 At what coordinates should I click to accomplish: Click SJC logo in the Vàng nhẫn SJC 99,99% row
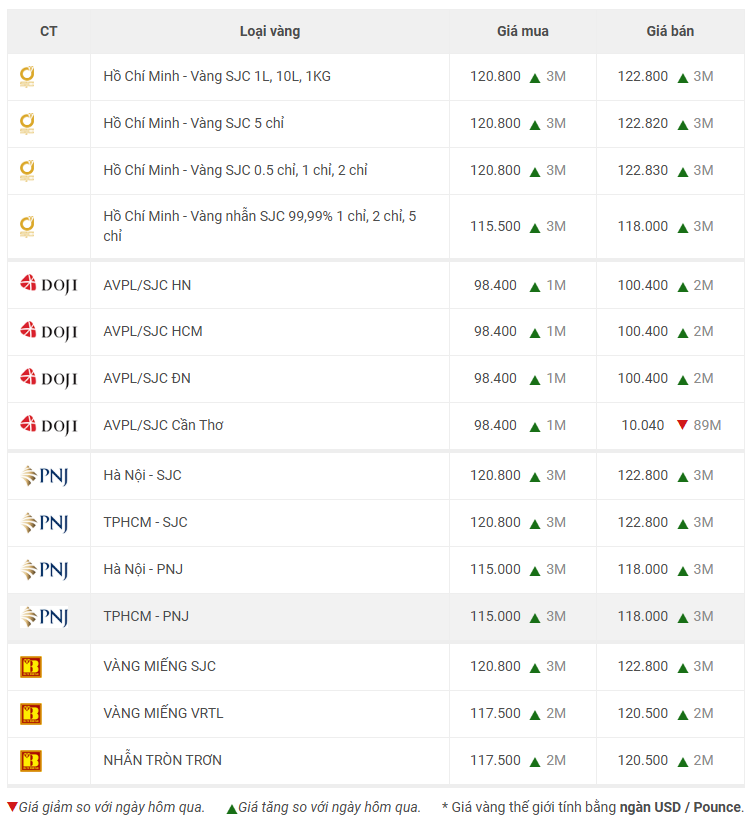point(27,226)
